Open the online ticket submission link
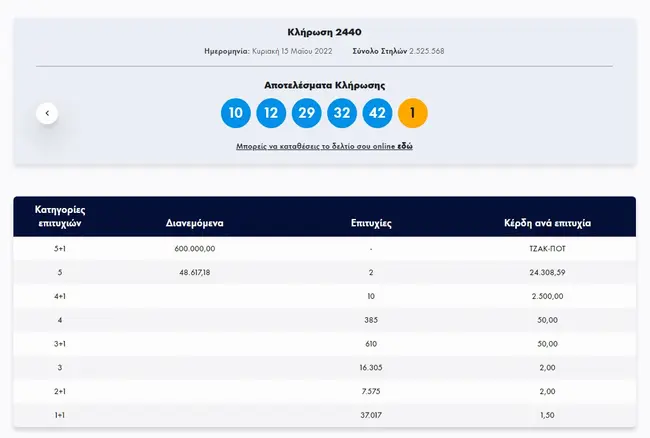The height and width of the screenshot is (438, 650). (x=324, y=146)
